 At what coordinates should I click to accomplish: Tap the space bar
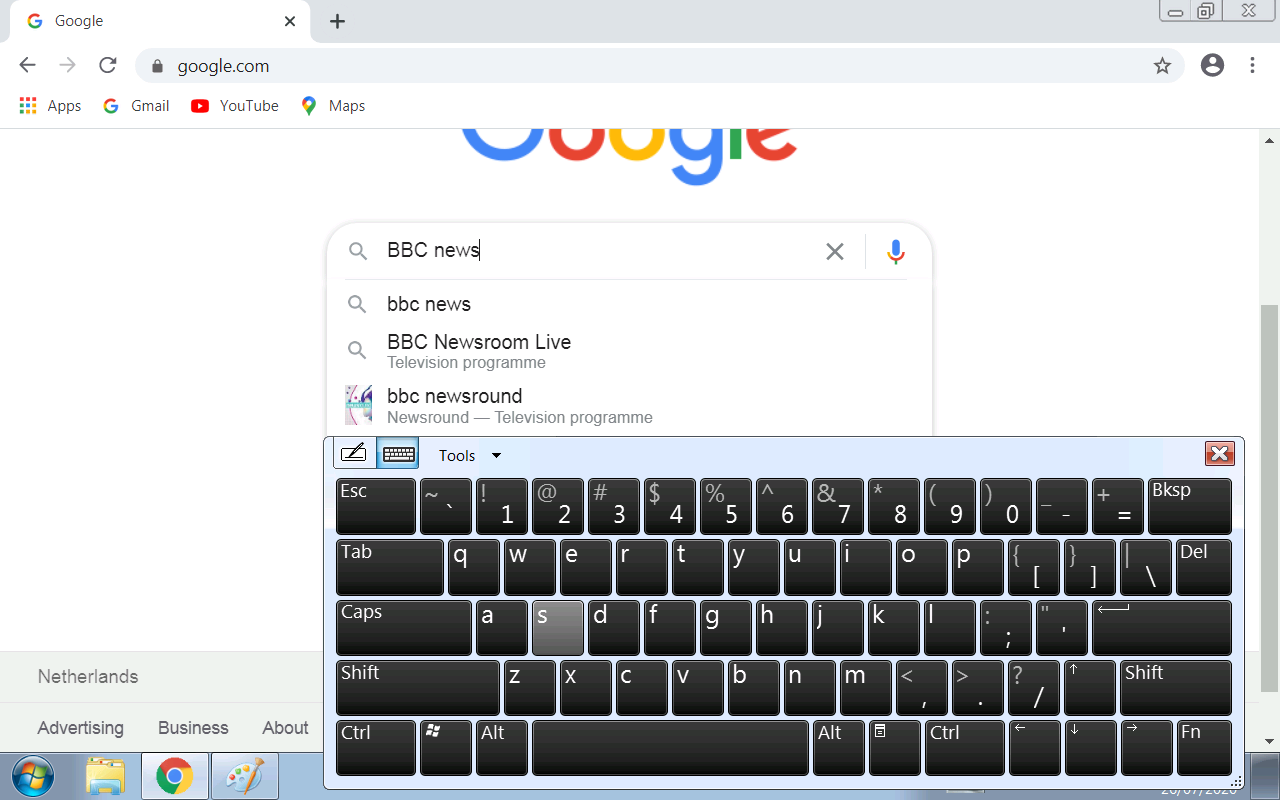pos(670,748)
